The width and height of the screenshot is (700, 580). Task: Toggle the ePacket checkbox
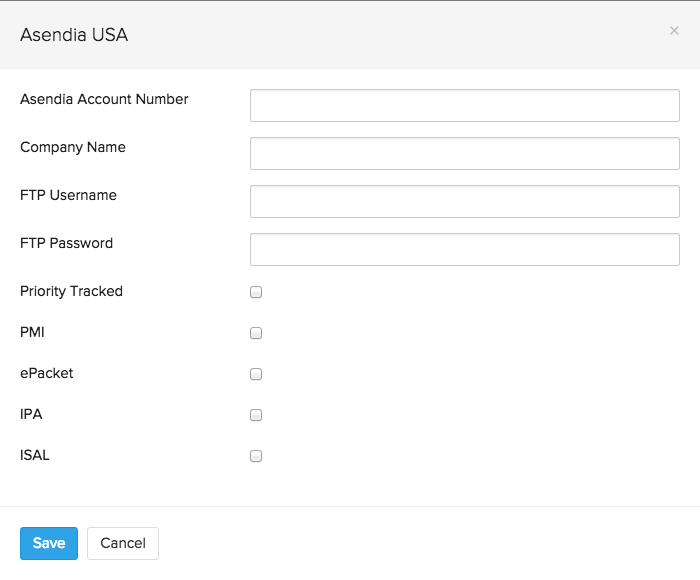[x=256, y=374]
